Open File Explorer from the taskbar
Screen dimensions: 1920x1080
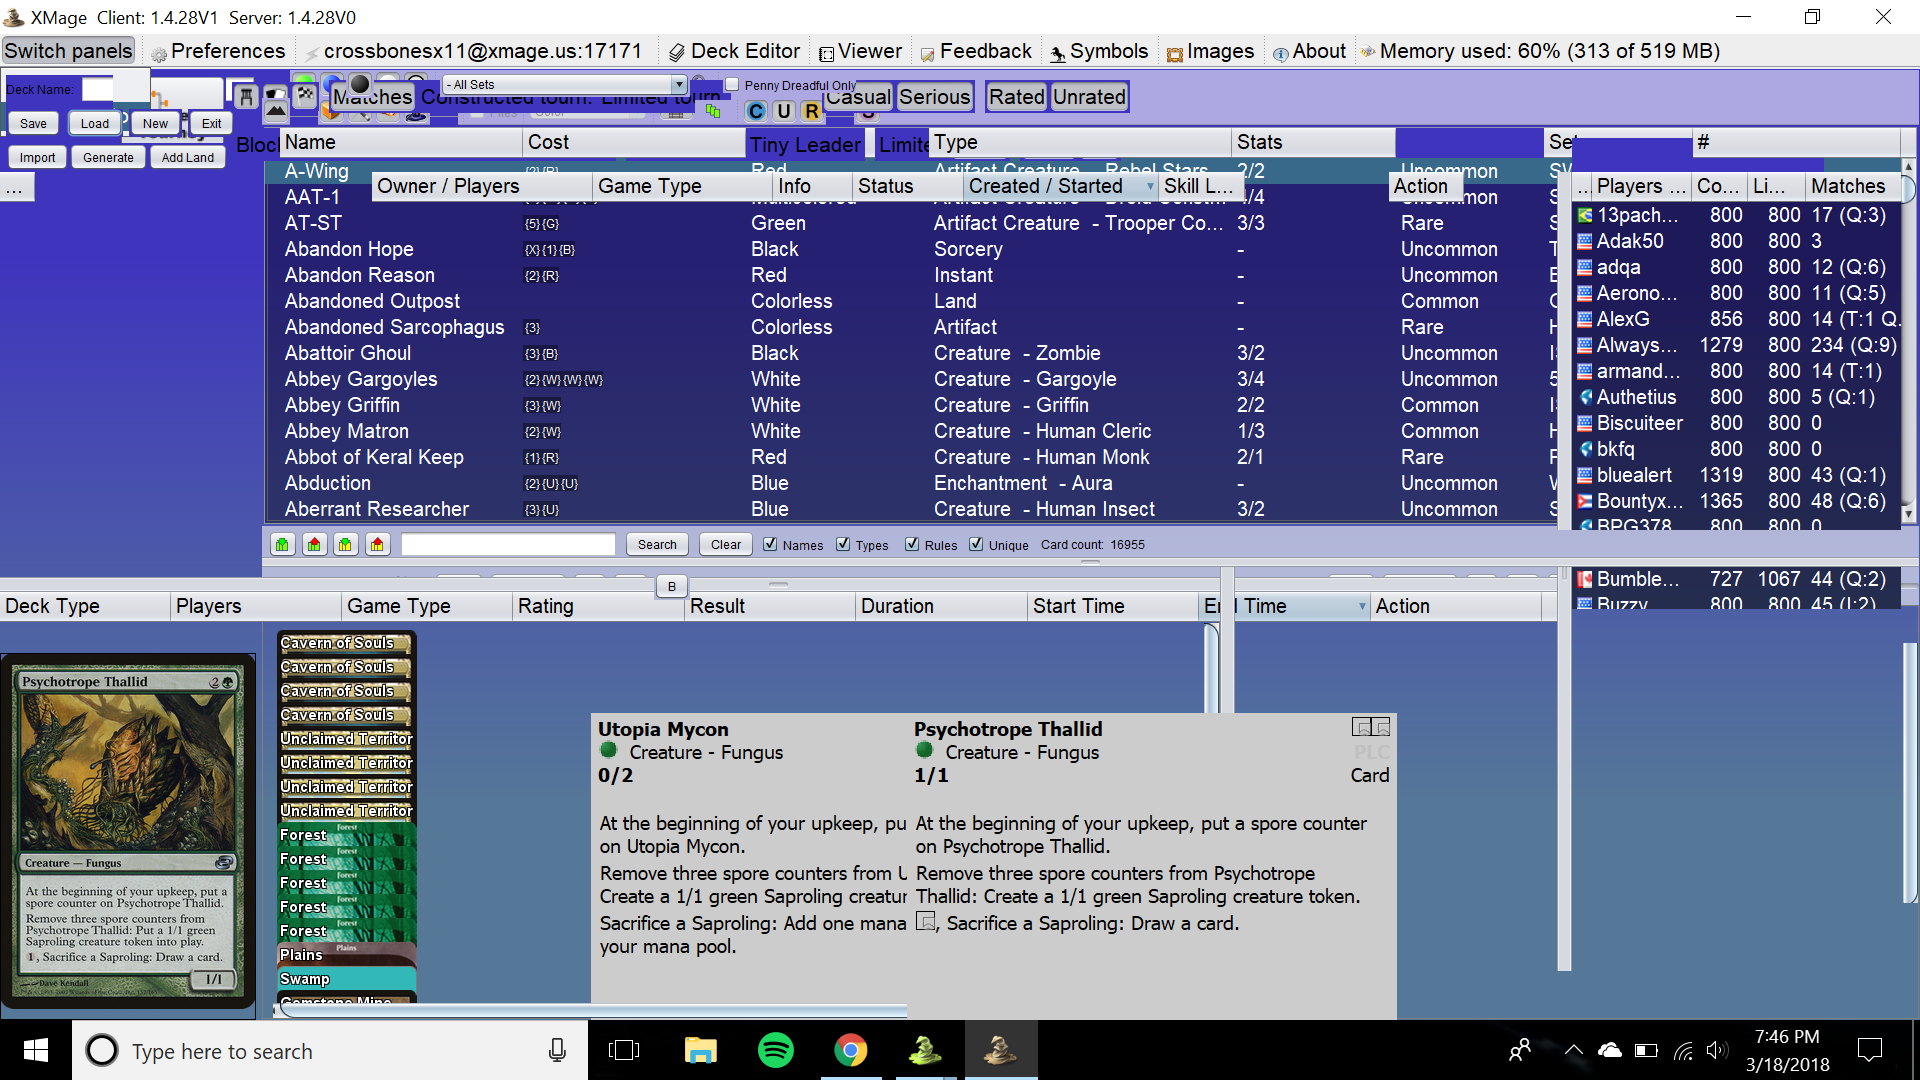point(700,1050)
